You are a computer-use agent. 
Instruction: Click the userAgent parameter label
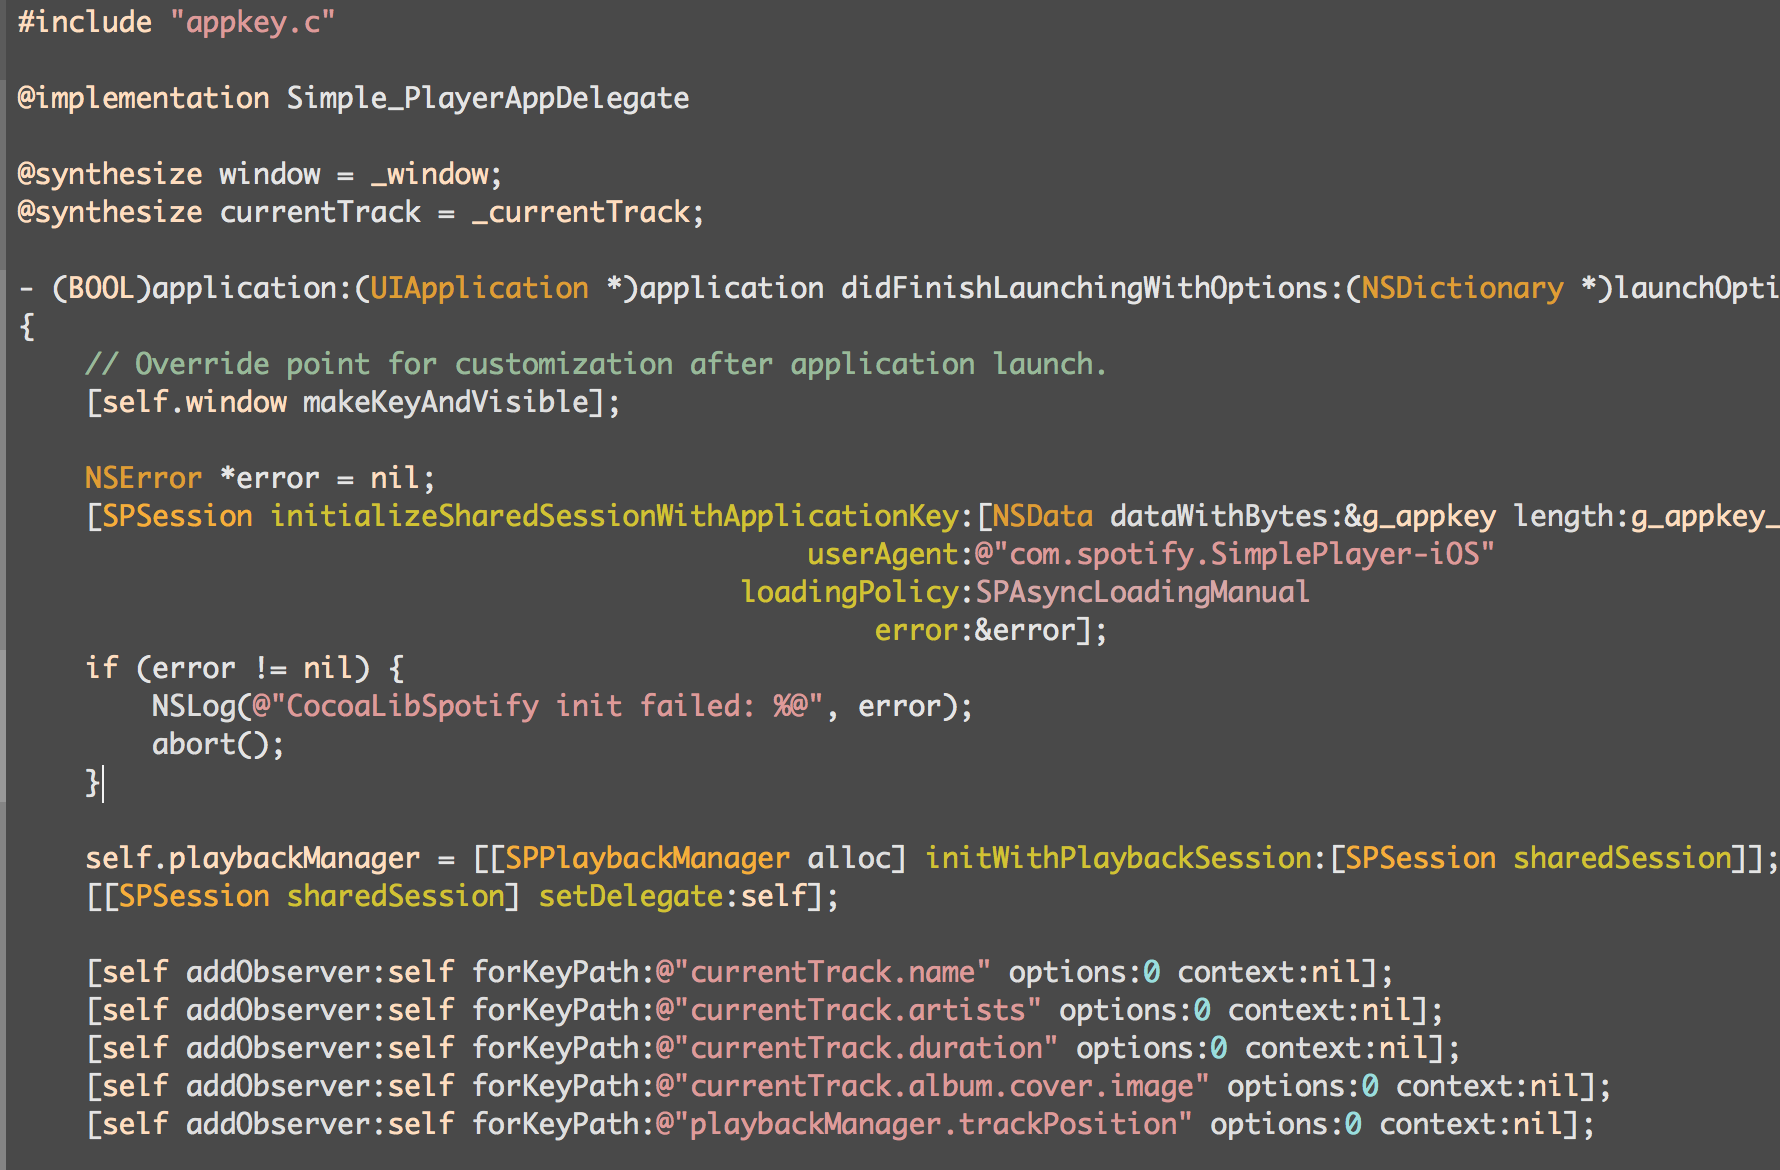pos(883,554)
